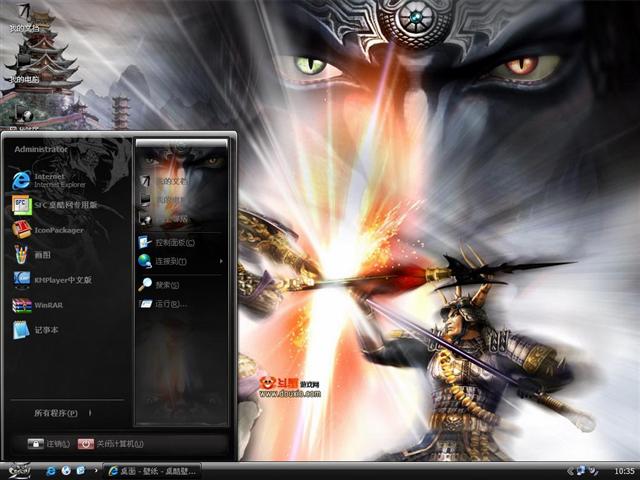Open 我的电脑 desktop icon

point(24,67)
